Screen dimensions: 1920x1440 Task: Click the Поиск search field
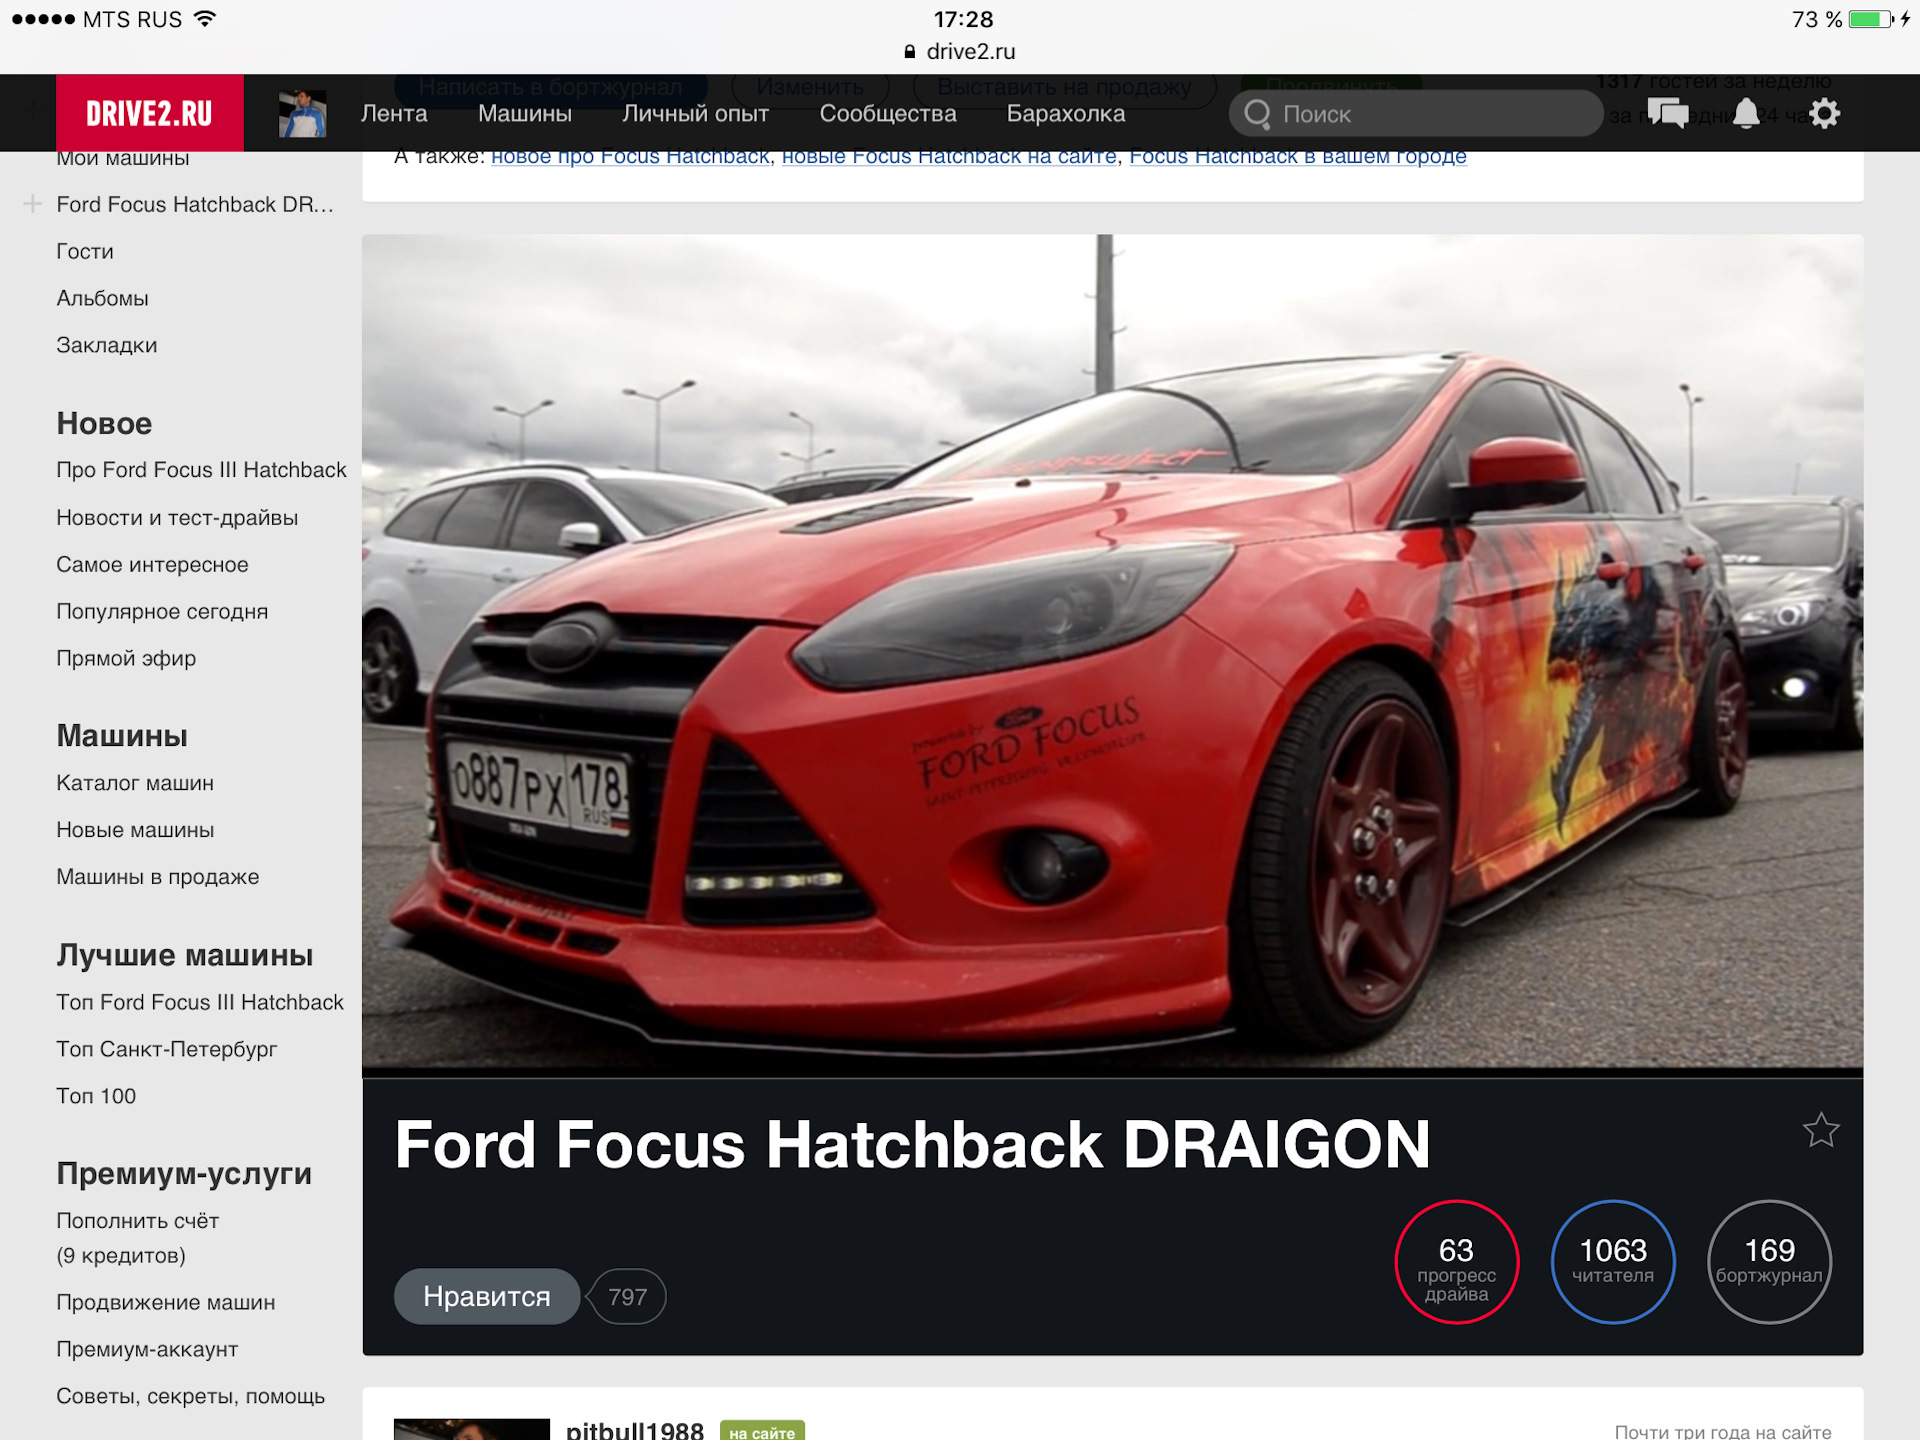[x=1430, y=114]
